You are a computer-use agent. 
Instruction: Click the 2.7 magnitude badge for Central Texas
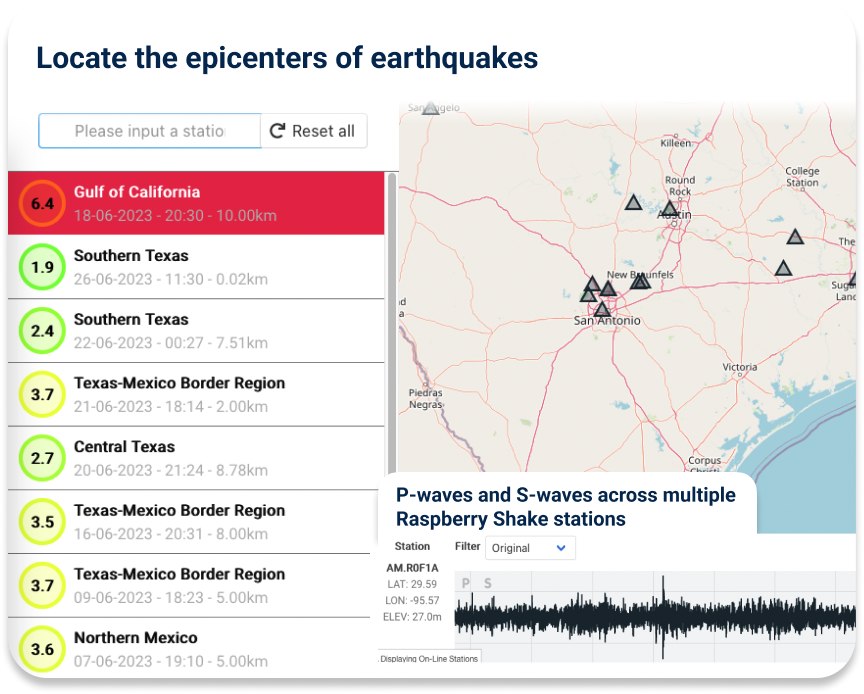click(41, 458)
